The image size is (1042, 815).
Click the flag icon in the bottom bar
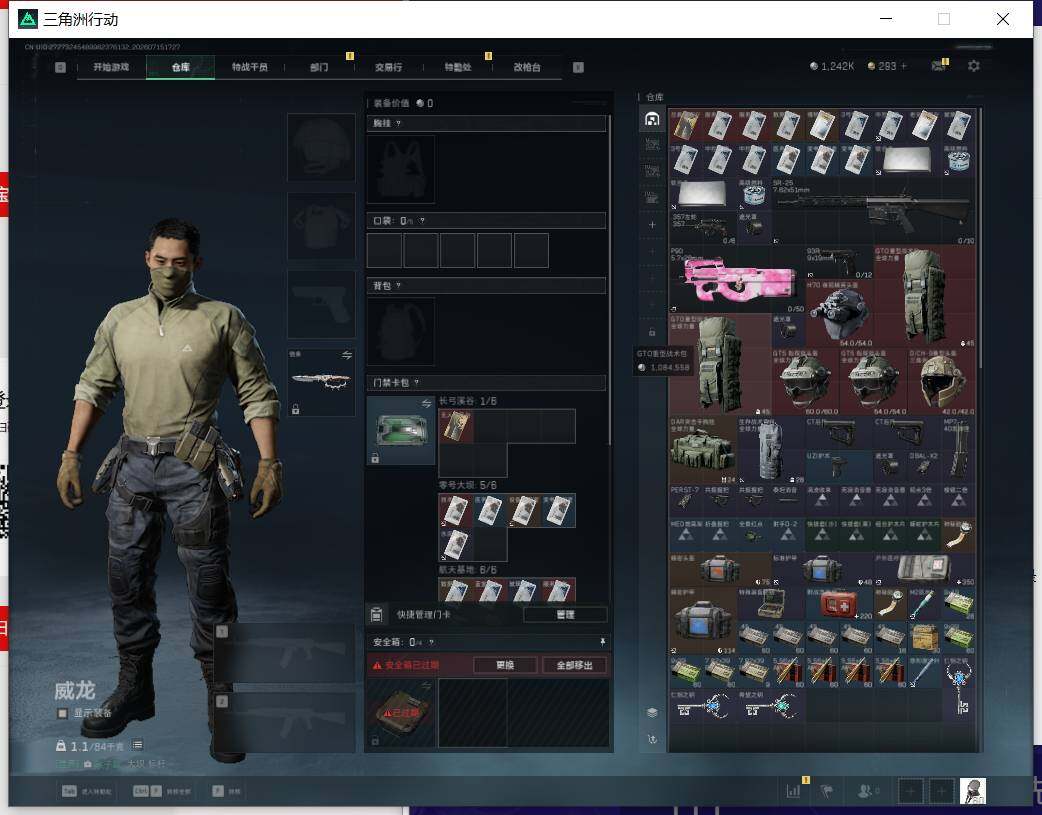click(827, 791)
